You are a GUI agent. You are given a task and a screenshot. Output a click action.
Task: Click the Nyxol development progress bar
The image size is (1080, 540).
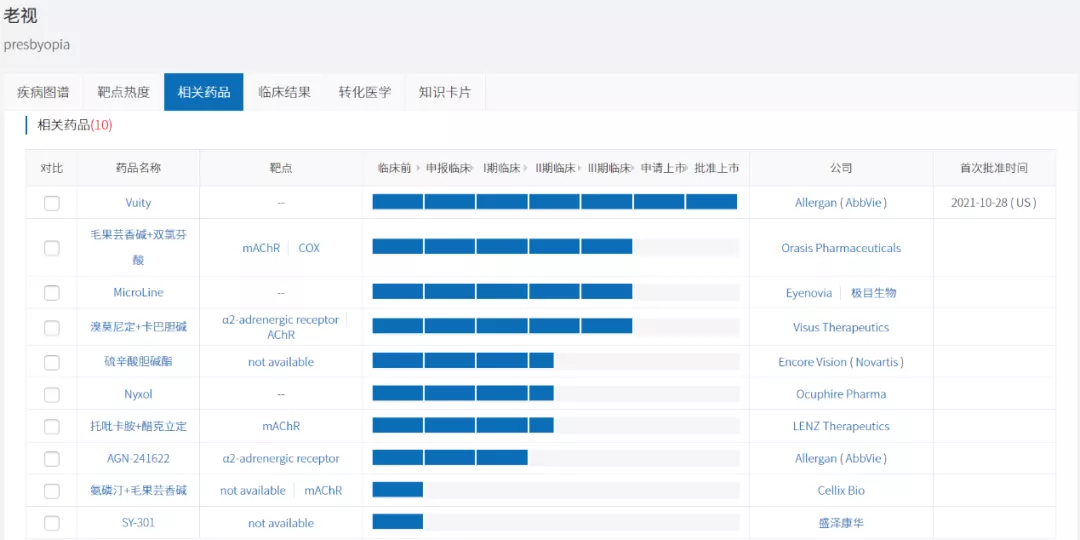555,393
